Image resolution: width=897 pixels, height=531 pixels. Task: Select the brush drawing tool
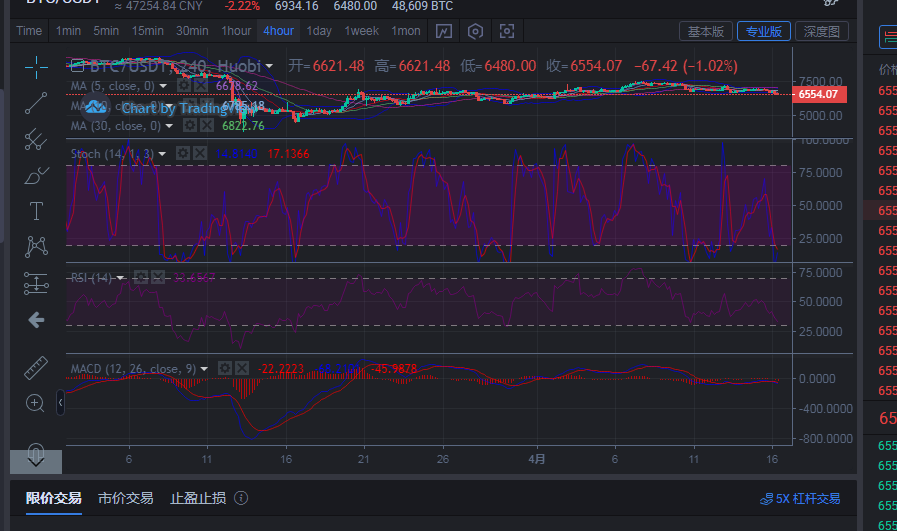click(36, 175)
